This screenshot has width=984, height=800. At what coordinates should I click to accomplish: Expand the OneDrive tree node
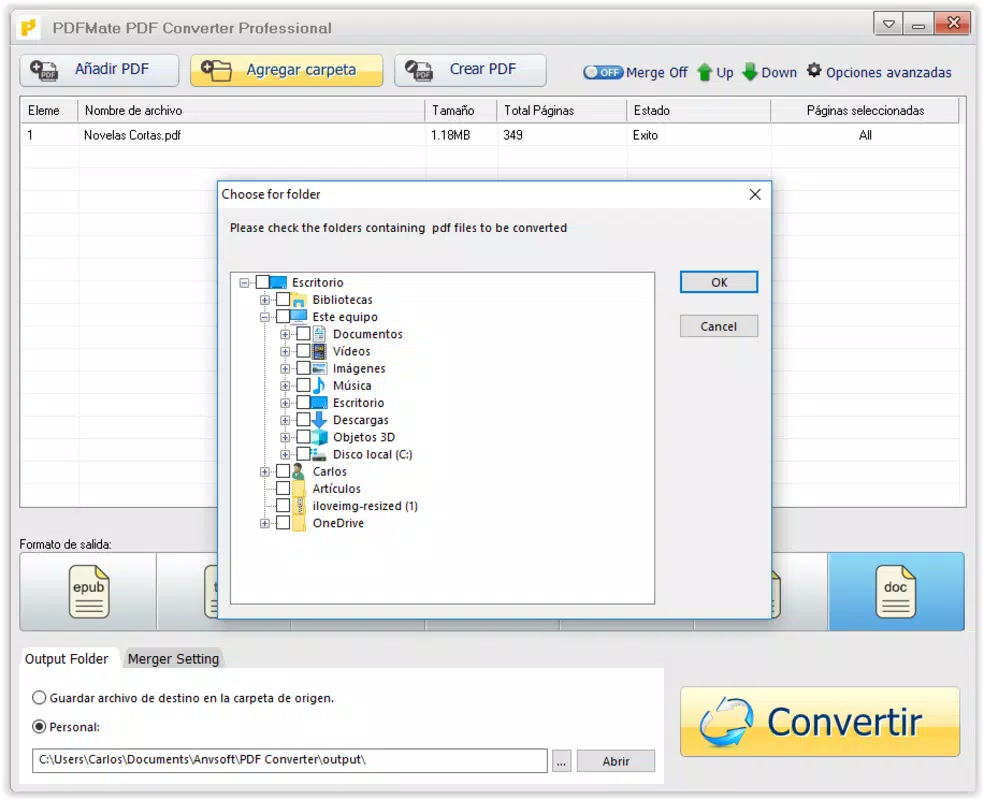265,523
